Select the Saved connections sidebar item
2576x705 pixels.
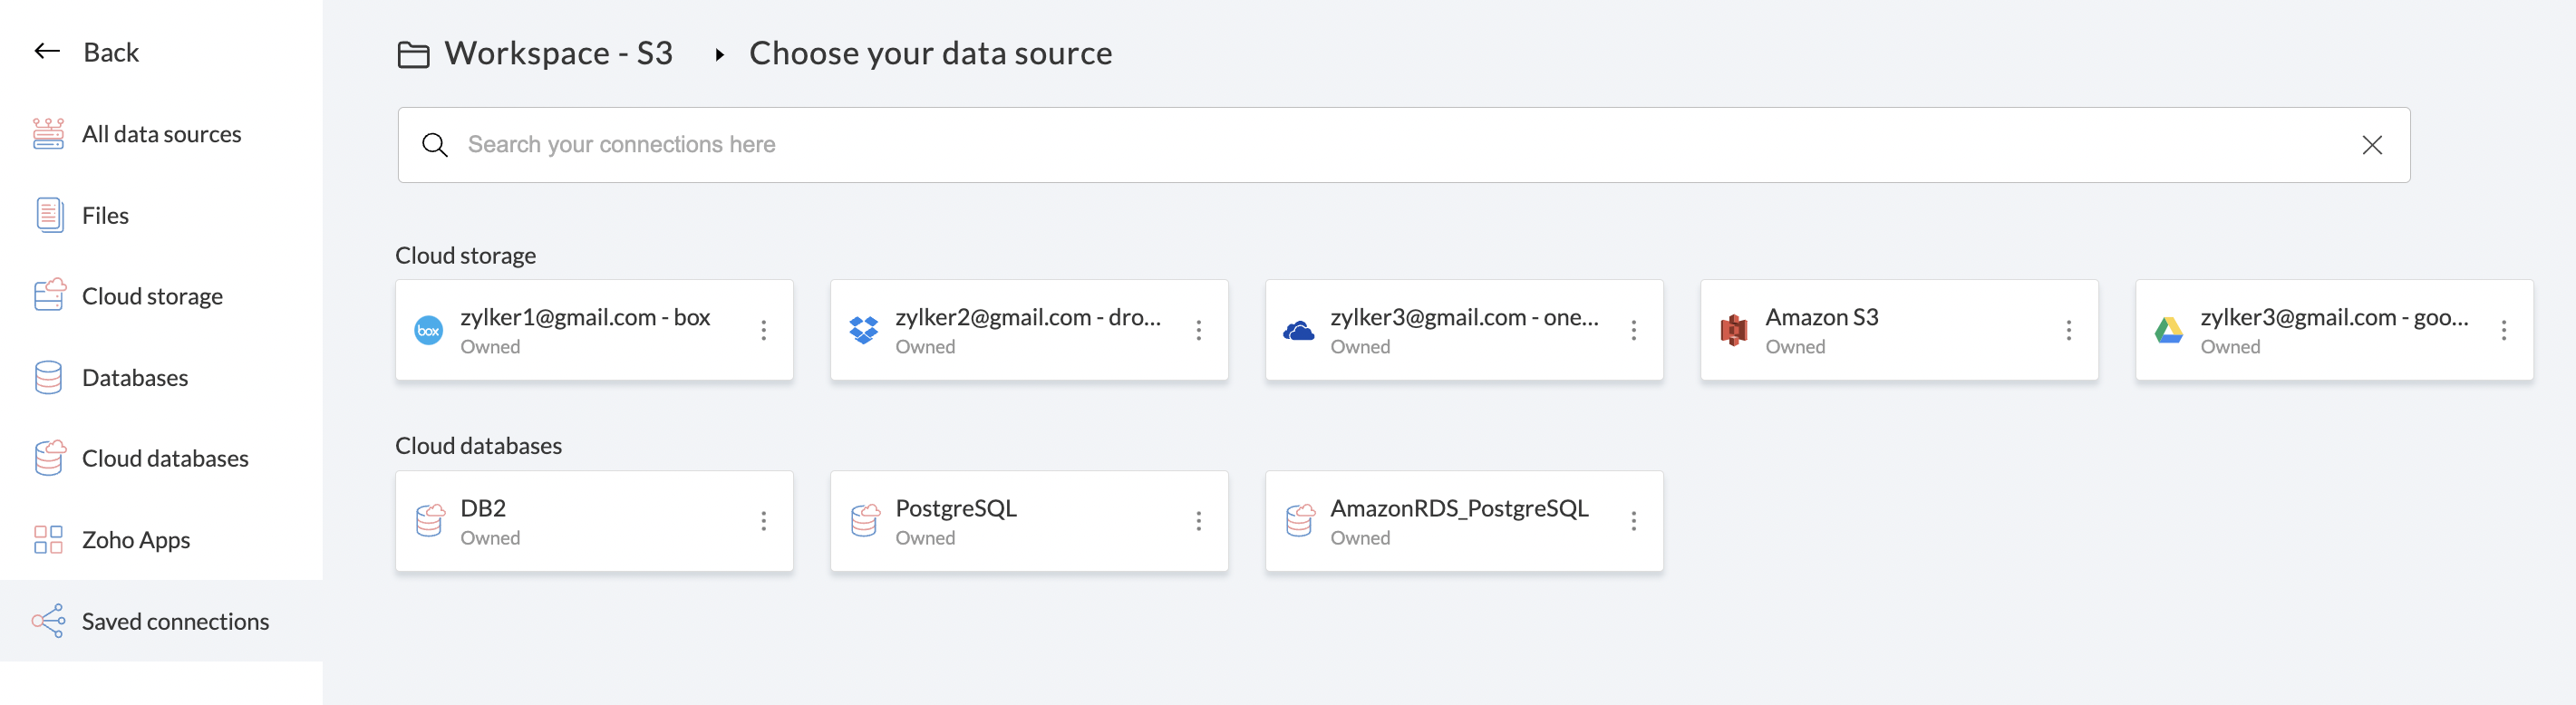(x=174, y=621)
